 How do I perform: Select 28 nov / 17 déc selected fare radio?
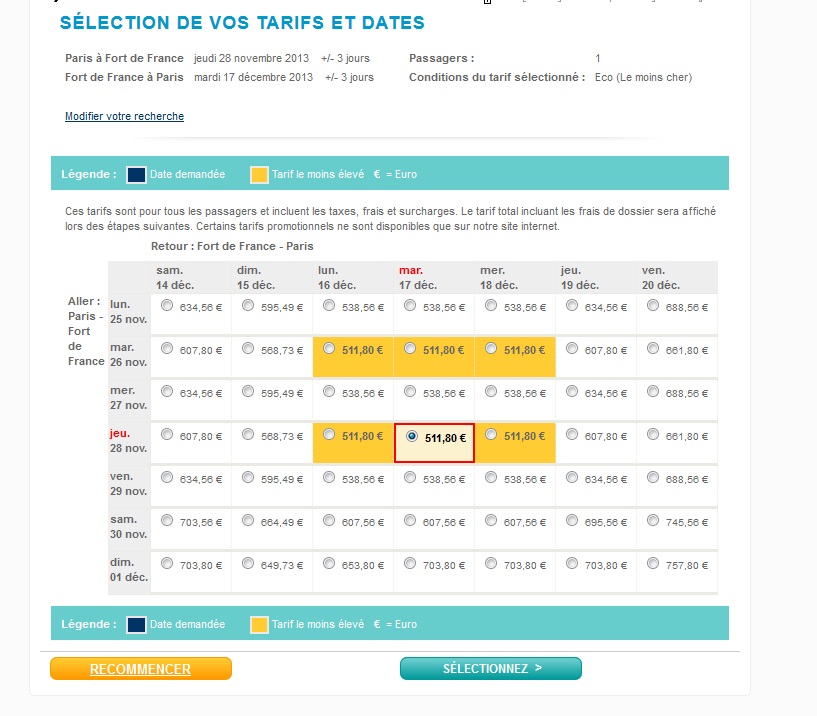coord(412,436)
